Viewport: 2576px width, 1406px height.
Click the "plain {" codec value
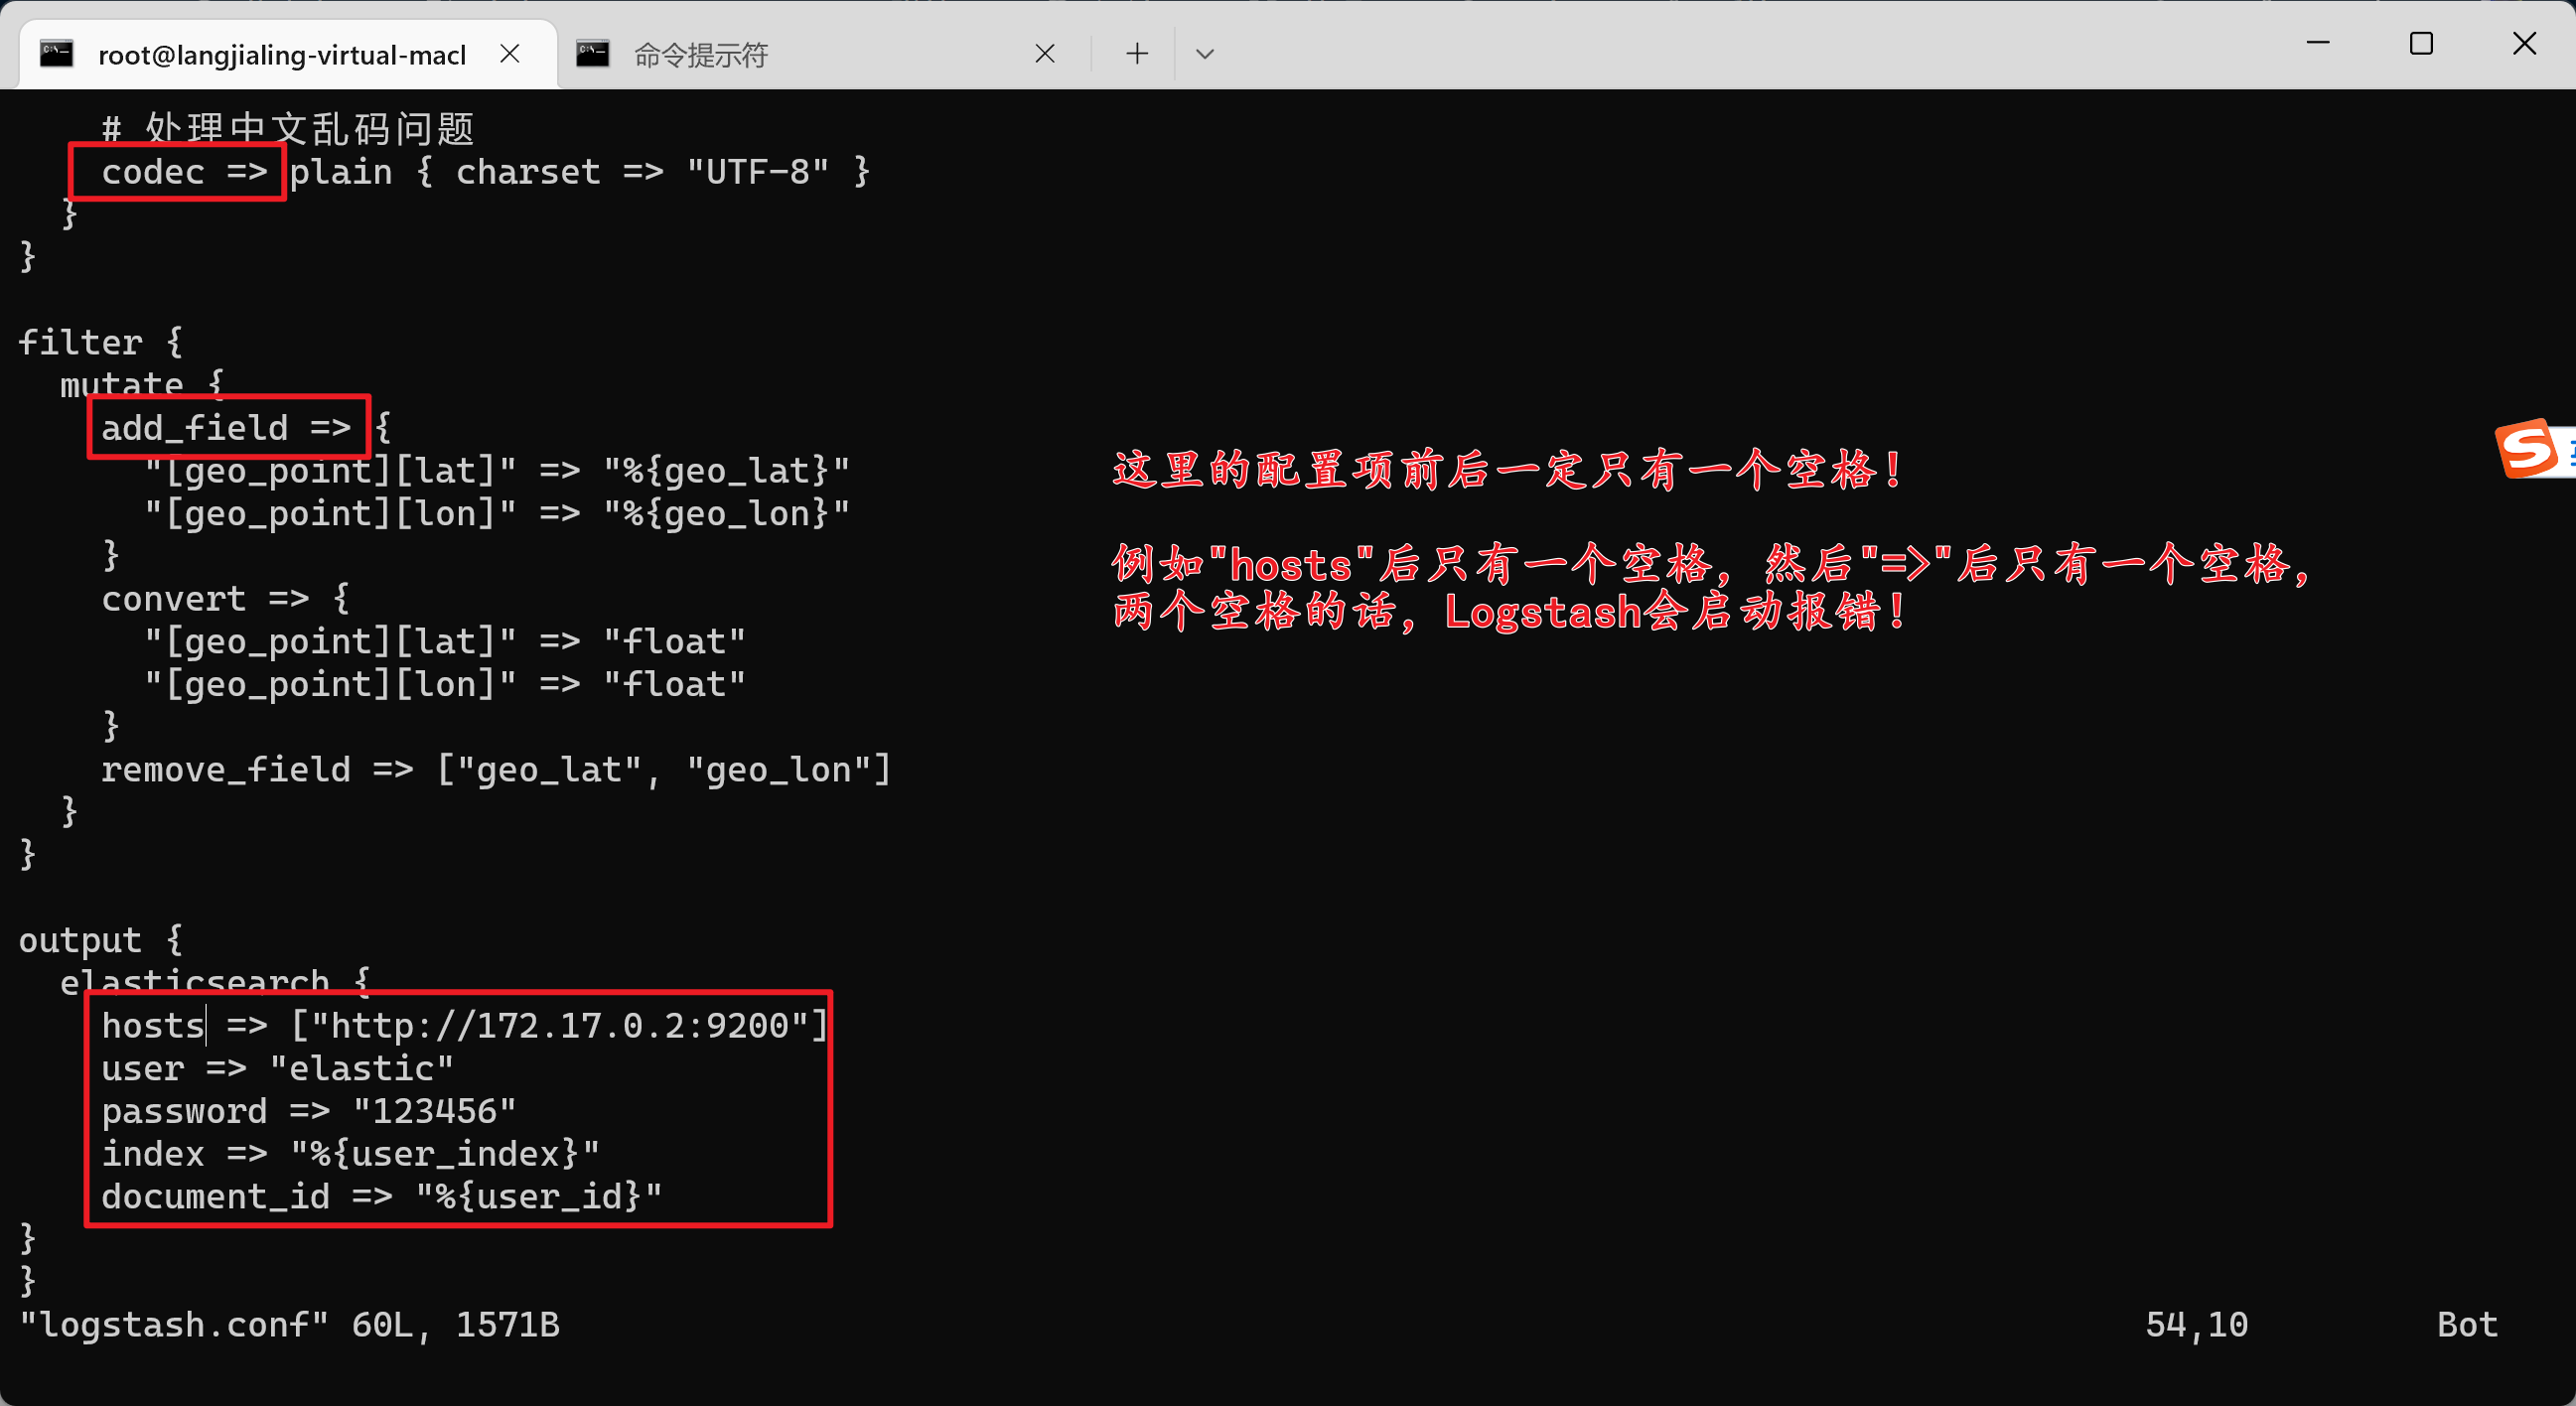click(x=362, y=172)
